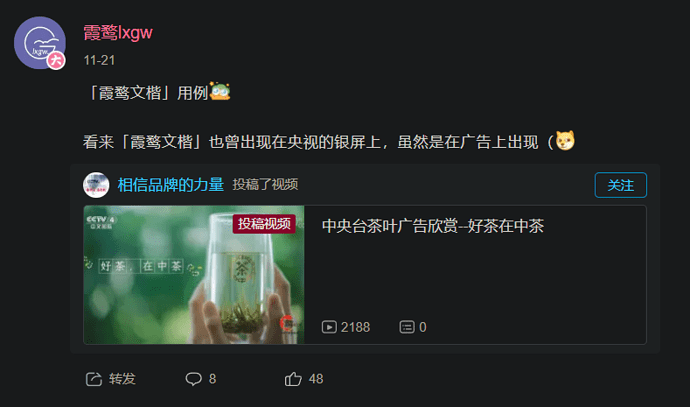Open the video title 中央台茶叶广告欣赏--好茶在中茶

click(433, 226)
